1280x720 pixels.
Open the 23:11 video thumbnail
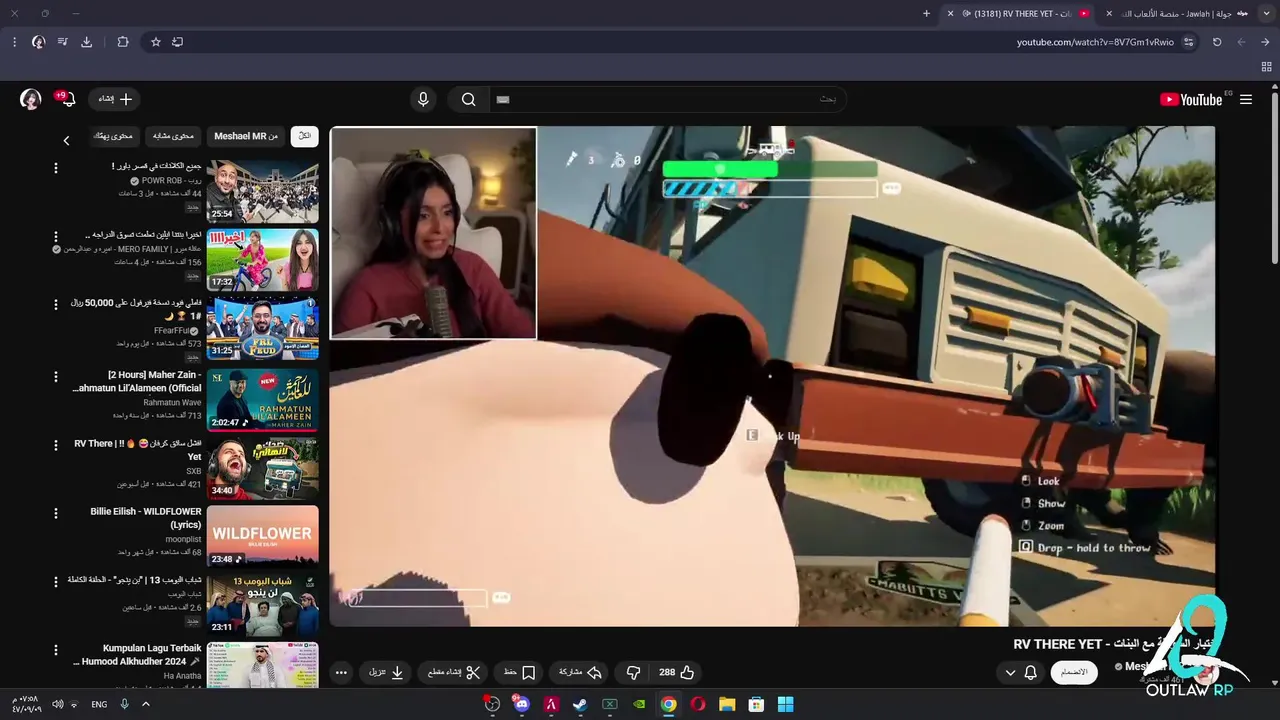(263, 605)
